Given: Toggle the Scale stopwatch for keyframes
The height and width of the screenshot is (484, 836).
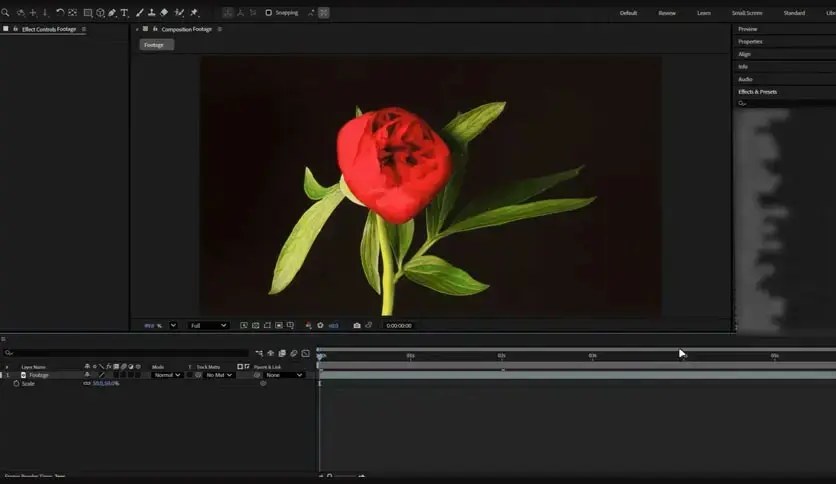Looking at the screenshot, I should [16, 383].
